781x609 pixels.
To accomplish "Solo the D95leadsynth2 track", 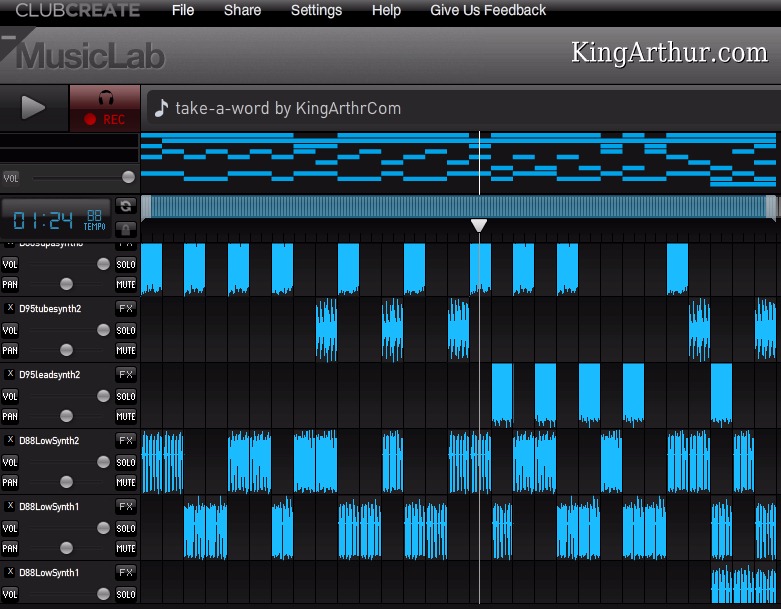I will point(126,396).
